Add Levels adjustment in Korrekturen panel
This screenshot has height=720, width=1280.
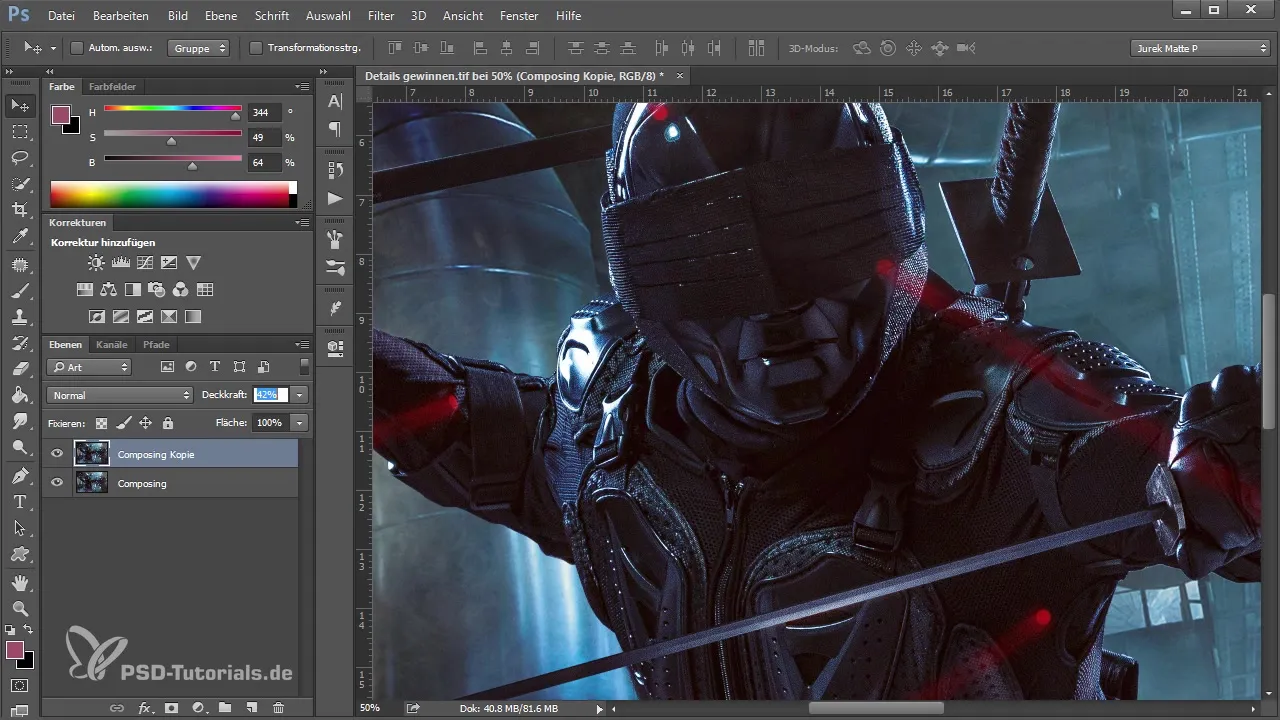[121, 263]
